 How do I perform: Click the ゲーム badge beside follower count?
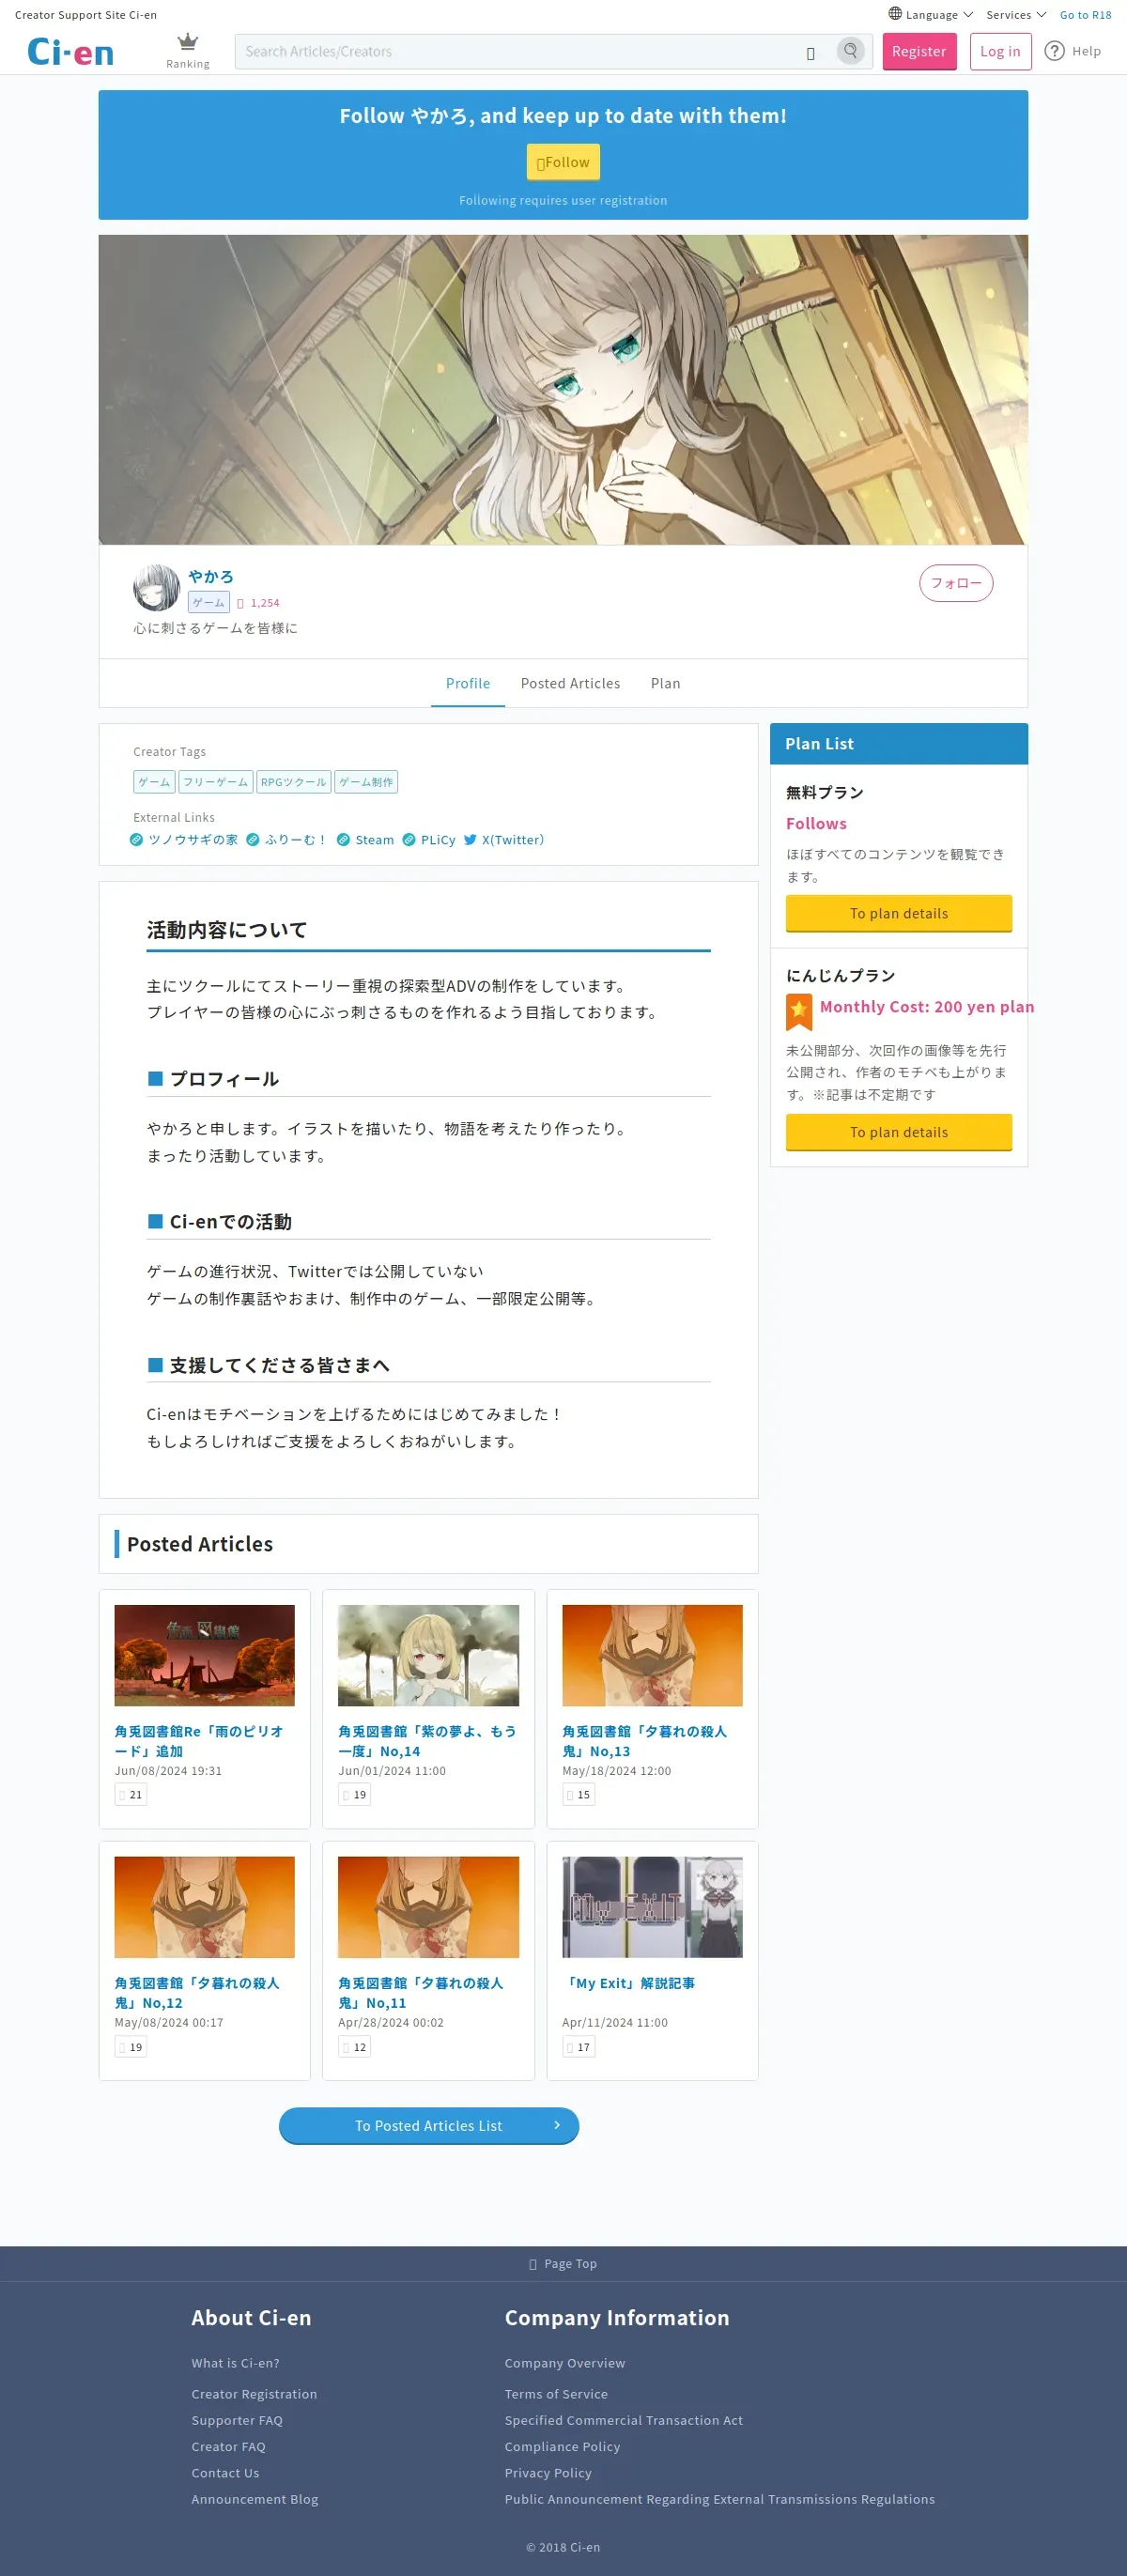209,602
